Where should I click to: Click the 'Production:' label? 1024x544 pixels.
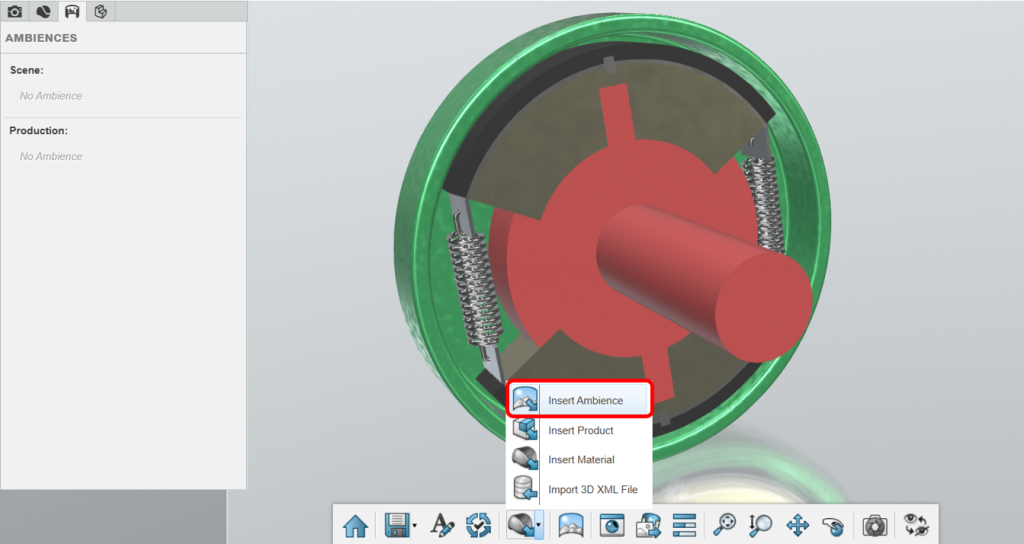(39, 131)
